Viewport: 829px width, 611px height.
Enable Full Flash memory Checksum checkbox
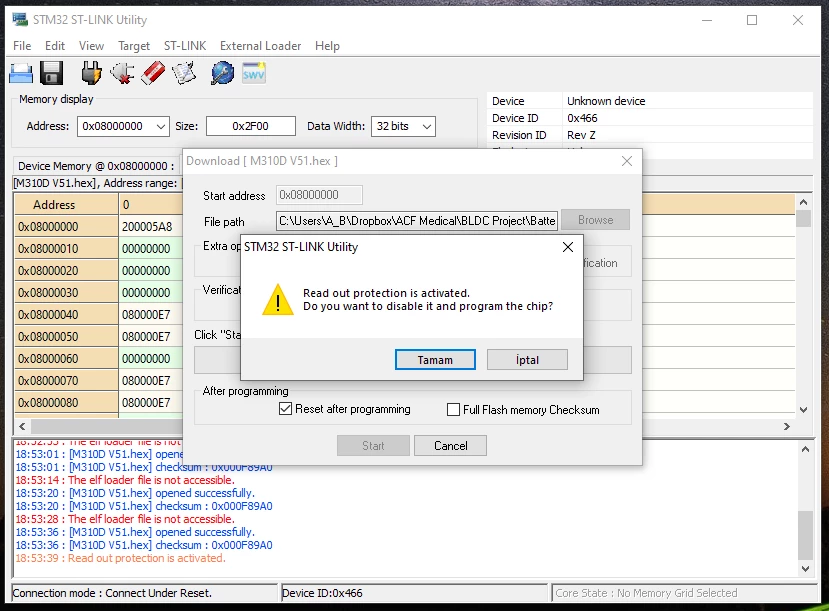(x=453, y=410)
